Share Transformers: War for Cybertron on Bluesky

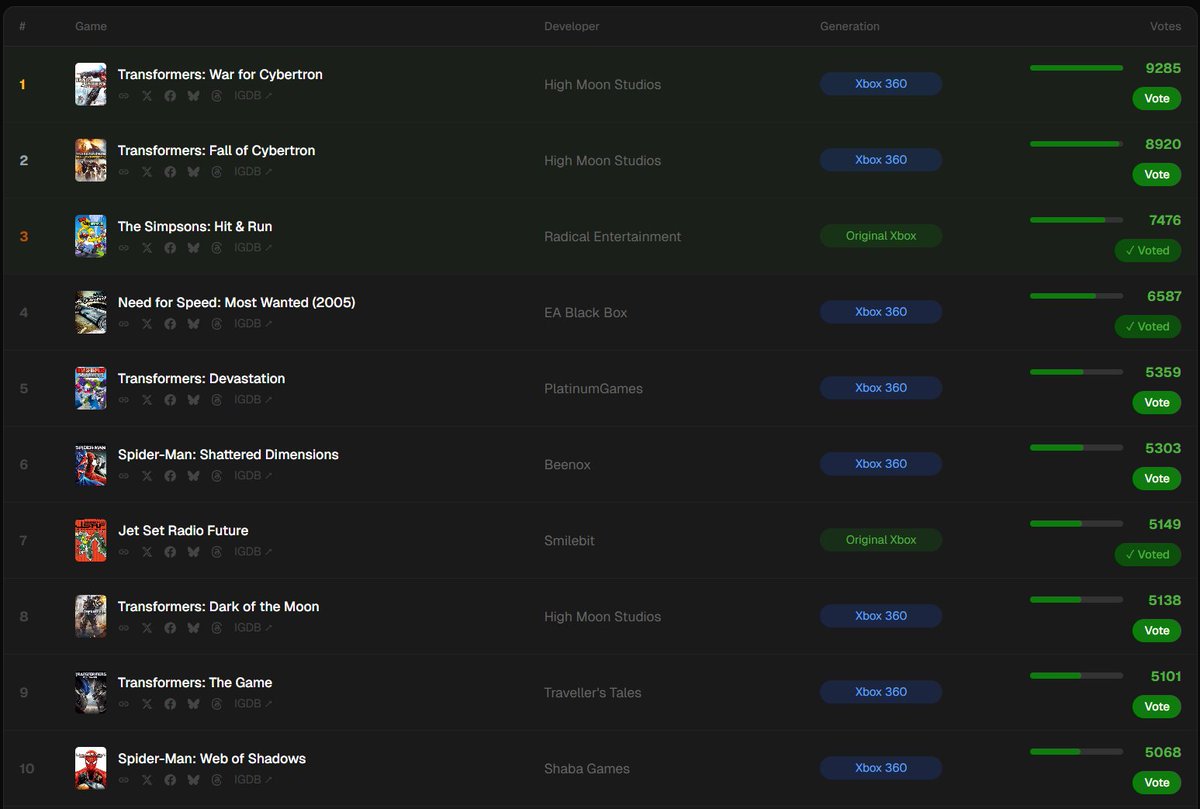[x=194, y=96]
